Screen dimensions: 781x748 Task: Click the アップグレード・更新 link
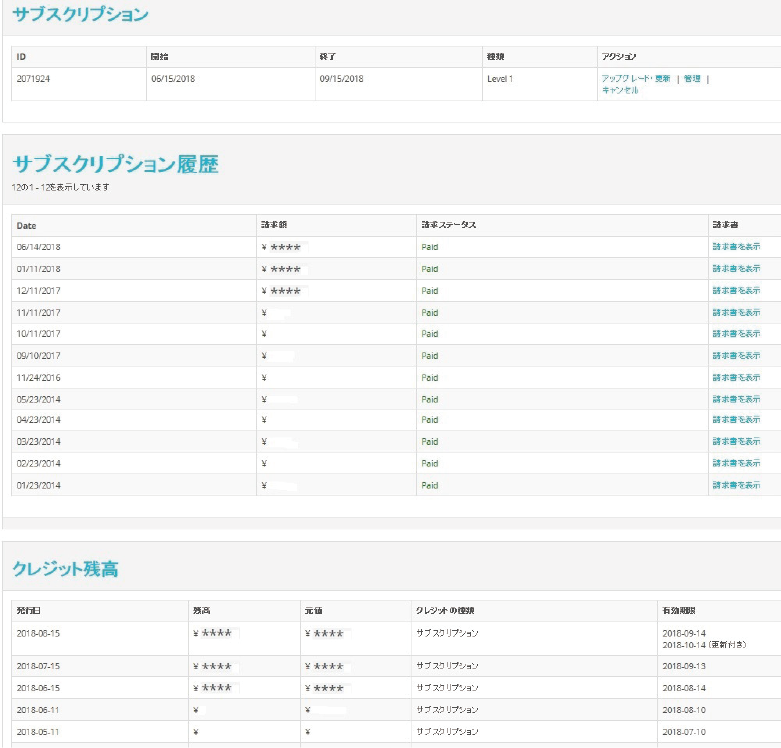click(635, 78)
